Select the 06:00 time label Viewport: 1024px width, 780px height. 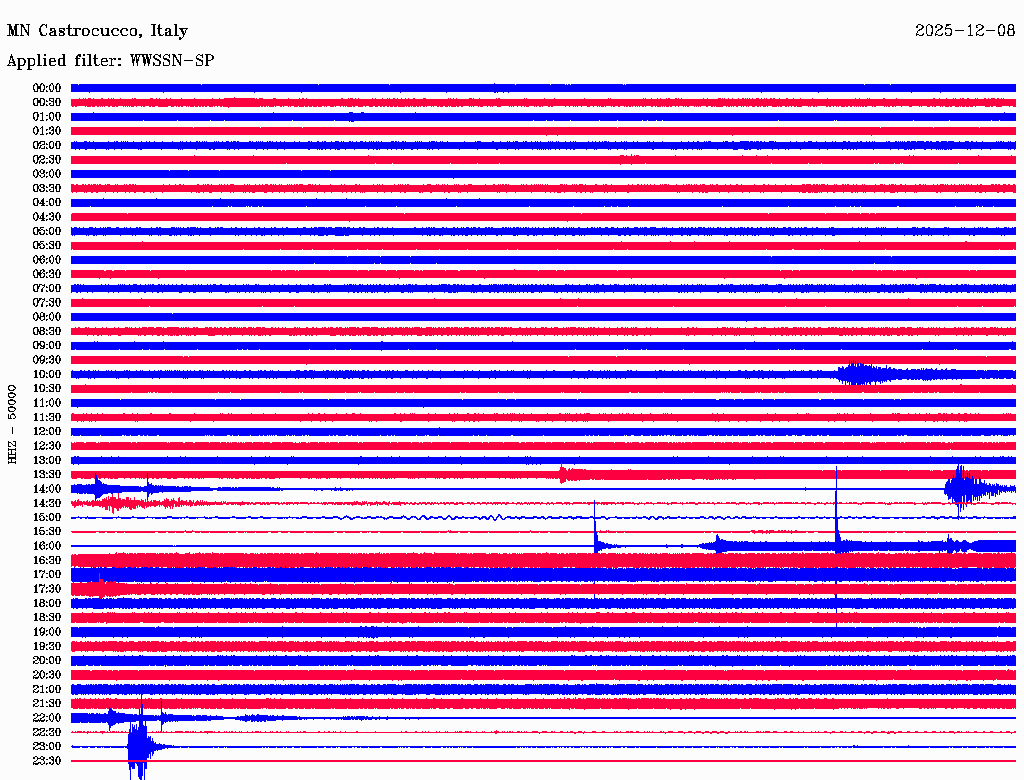tap(47, 259)
